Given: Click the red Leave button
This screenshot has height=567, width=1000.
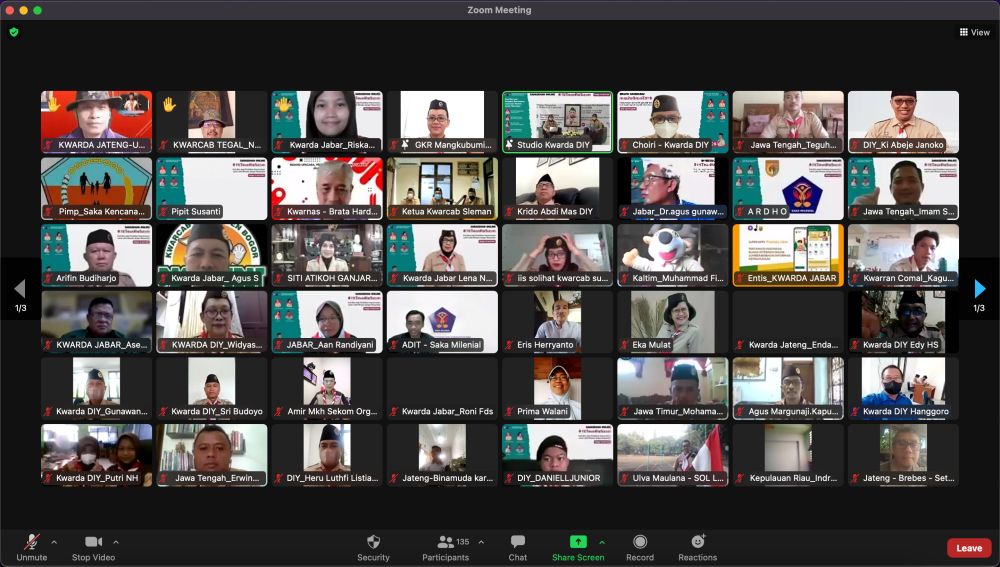Looking at the screenshot, I should coord(969,548).
